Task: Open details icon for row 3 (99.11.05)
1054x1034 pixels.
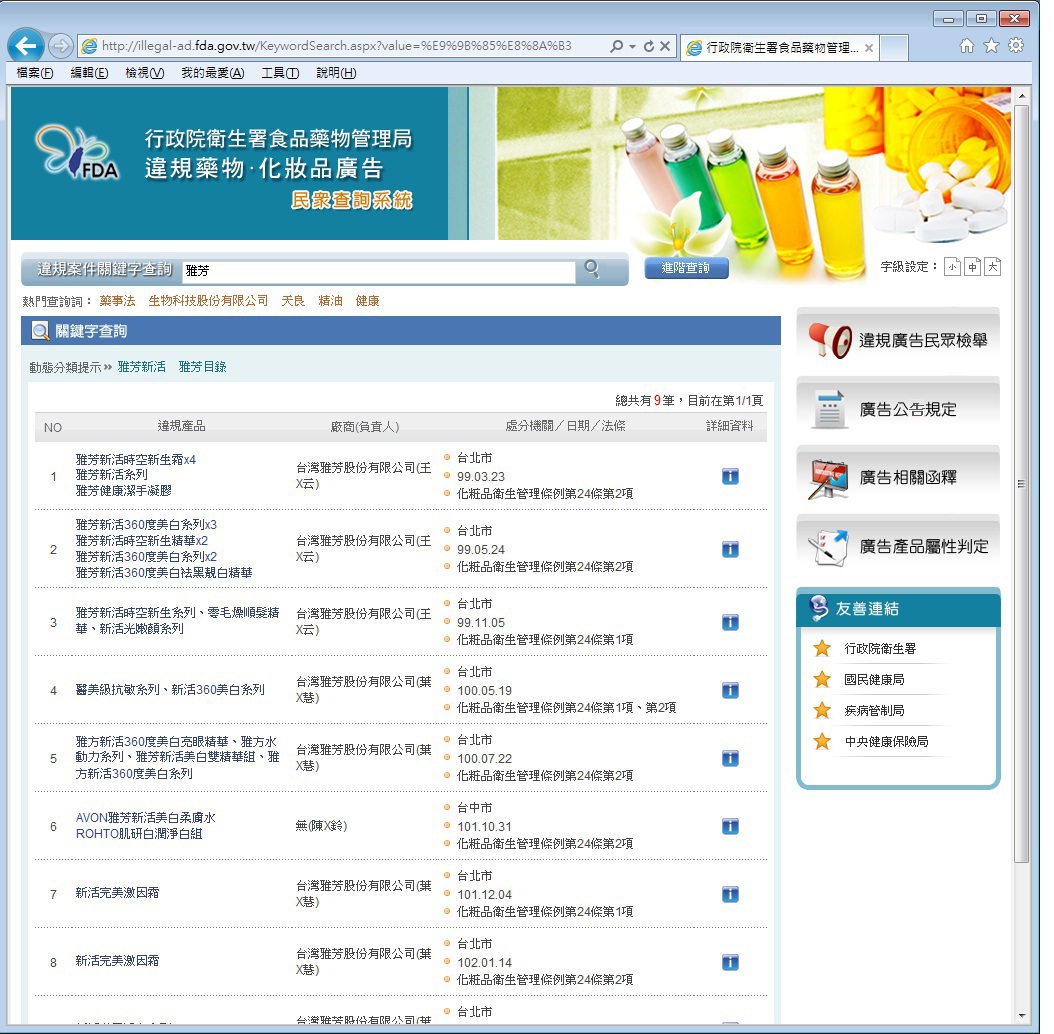Action: pyautogui.click(x=730, y=623)
